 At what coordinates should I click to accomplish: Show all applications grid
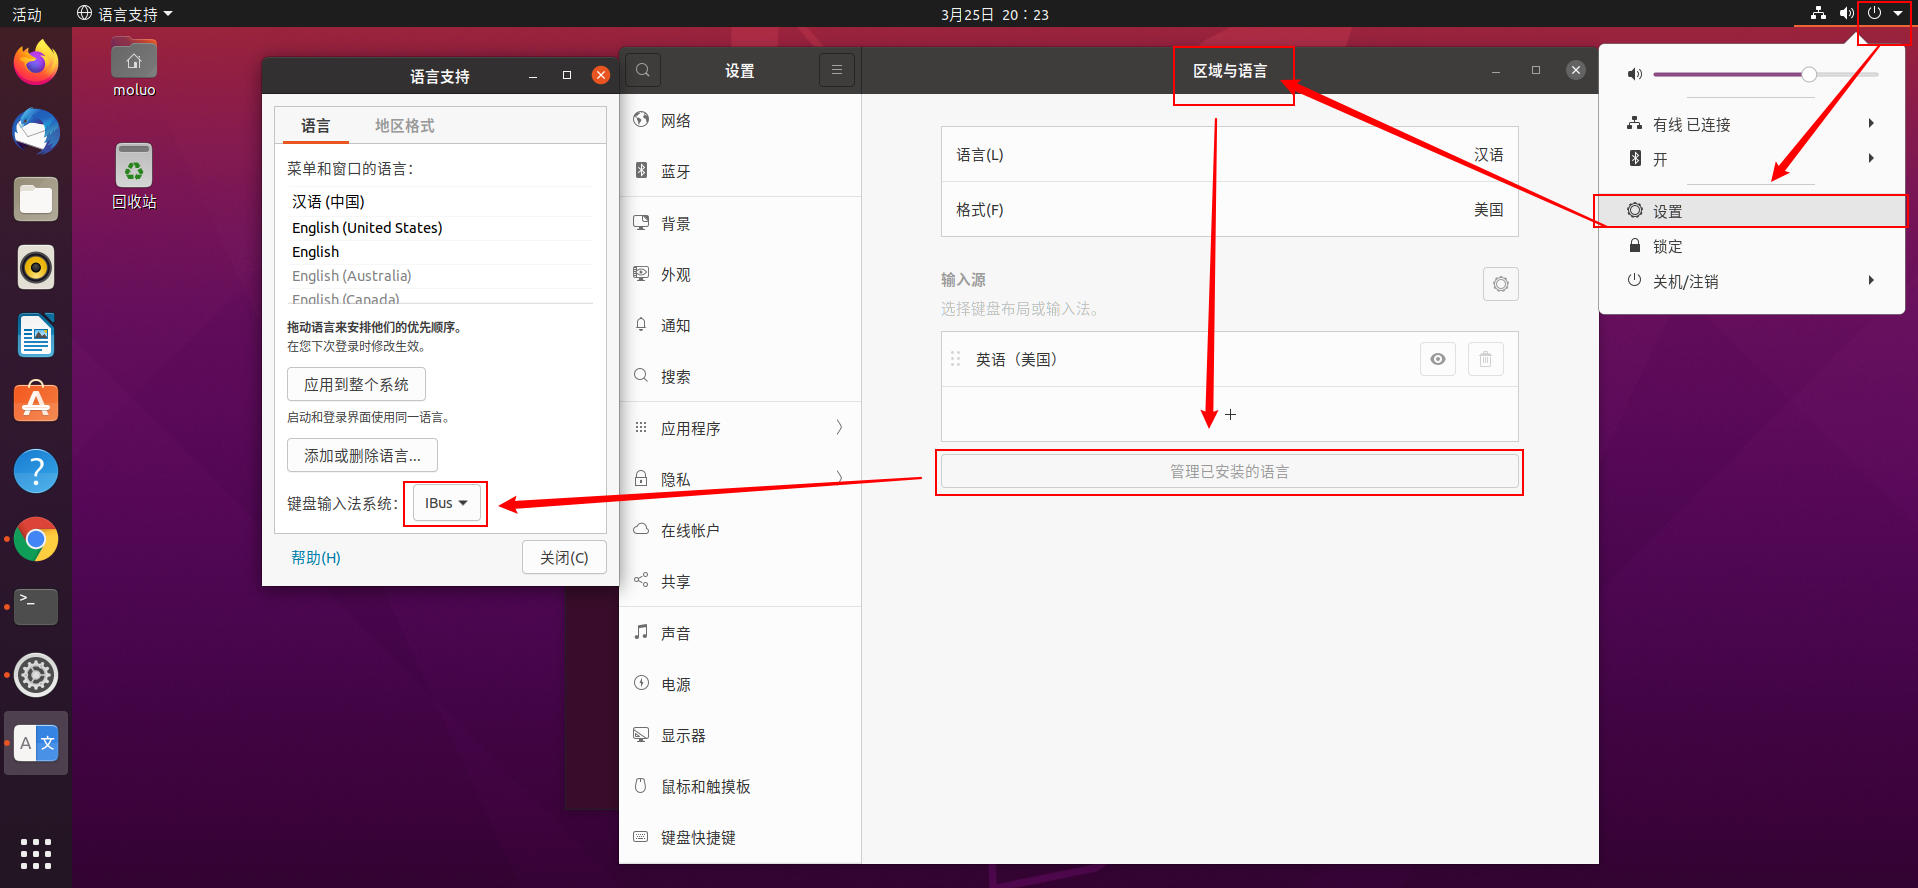pyautogui.click(x=36, y=853)
